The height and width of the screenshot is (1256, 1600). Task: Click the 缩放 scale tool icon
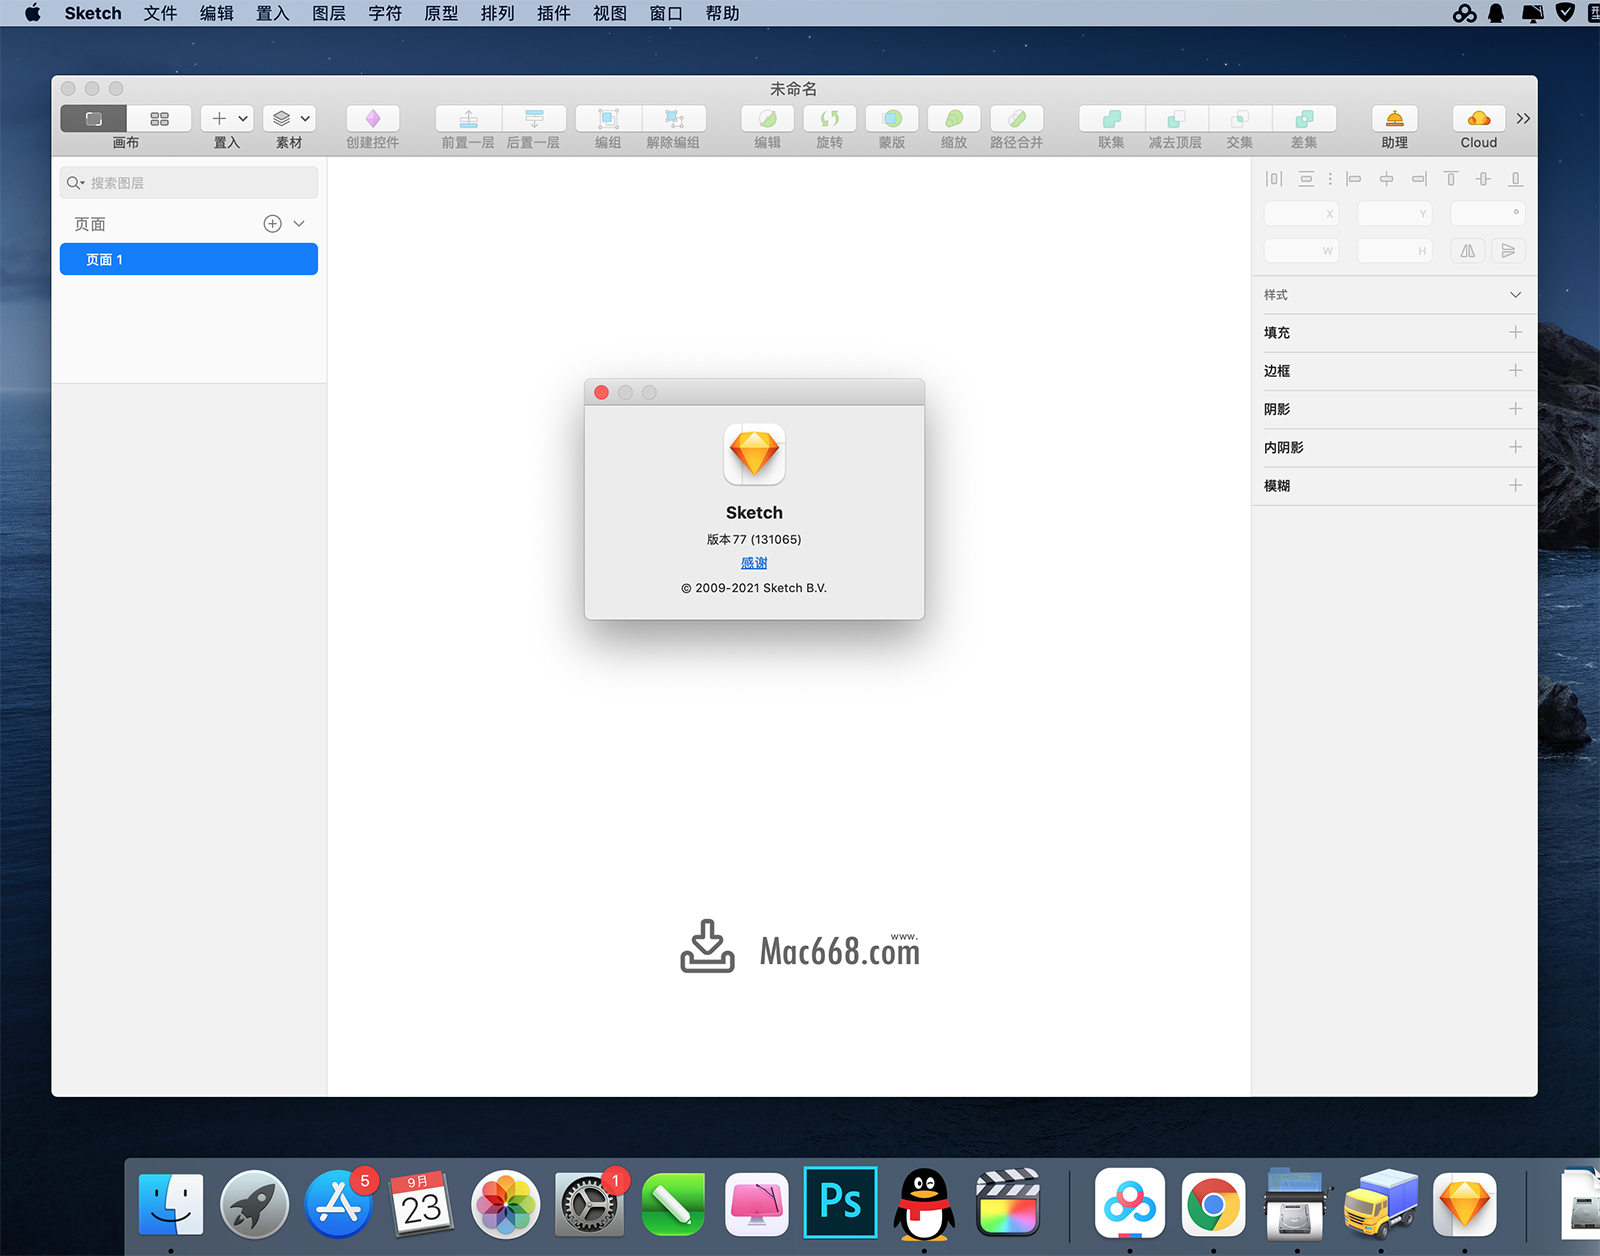953,118
